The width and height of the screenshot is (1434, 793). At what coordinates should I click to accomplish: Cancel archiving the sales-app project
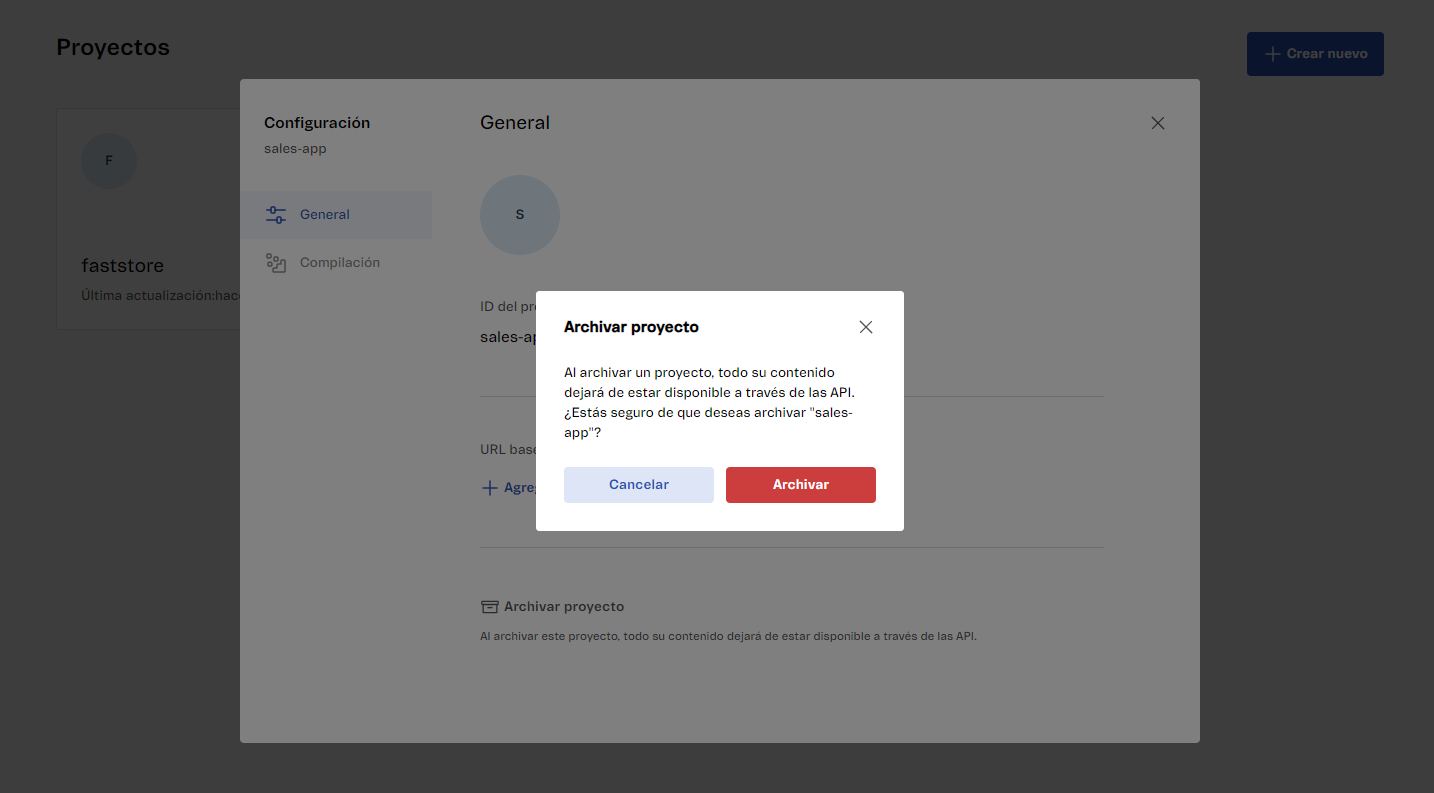tap(638, 484)
